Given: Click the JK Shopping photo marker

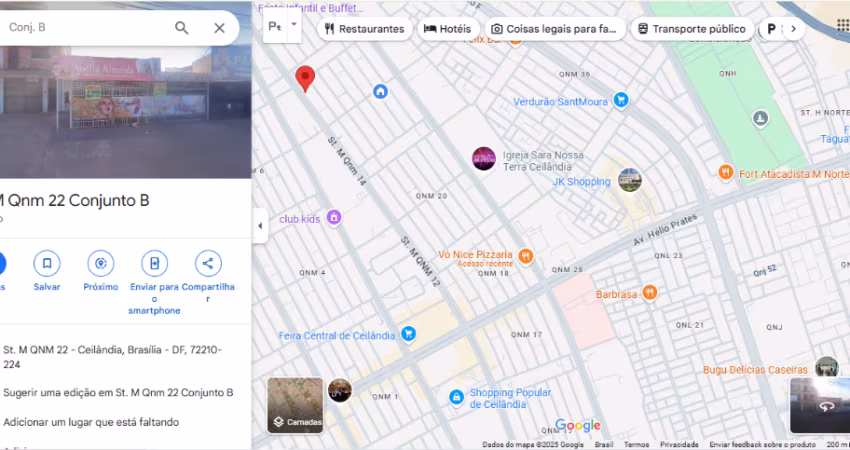Looking at the screenshot, I should [630, 180].
